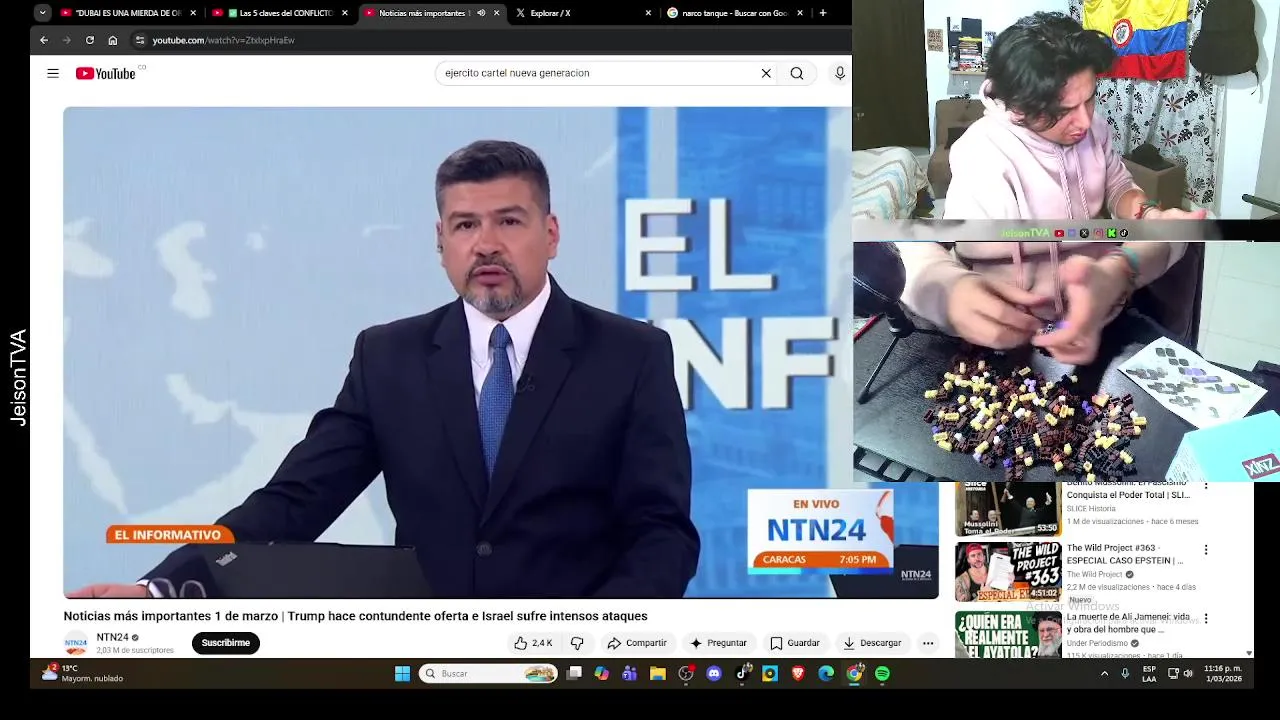Screen dimensions: 1280x720
Task: Open Windows Start menu
Action: point(402,674)
